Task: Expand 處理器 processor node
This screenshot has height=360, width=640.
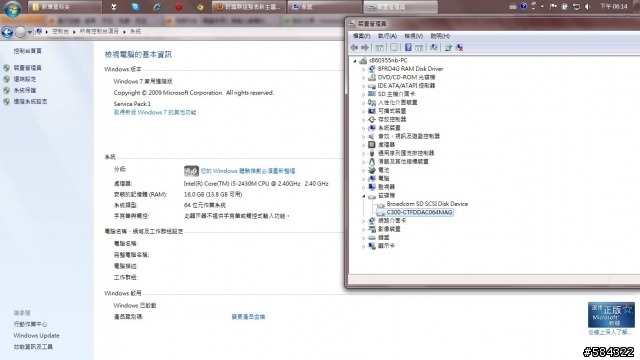Action: pos(363,144)
